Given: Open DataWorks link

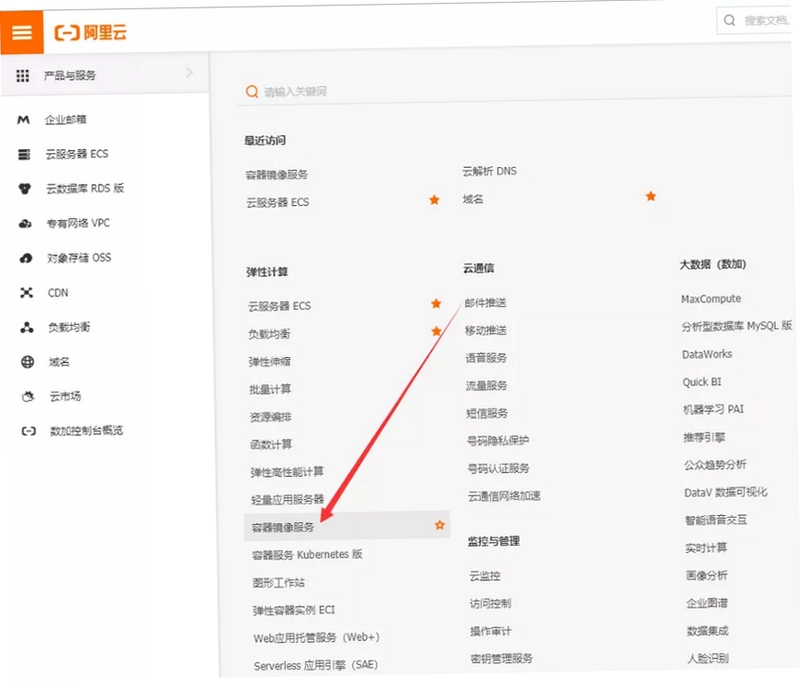Looking at the screenshot, I should [707, 355].
